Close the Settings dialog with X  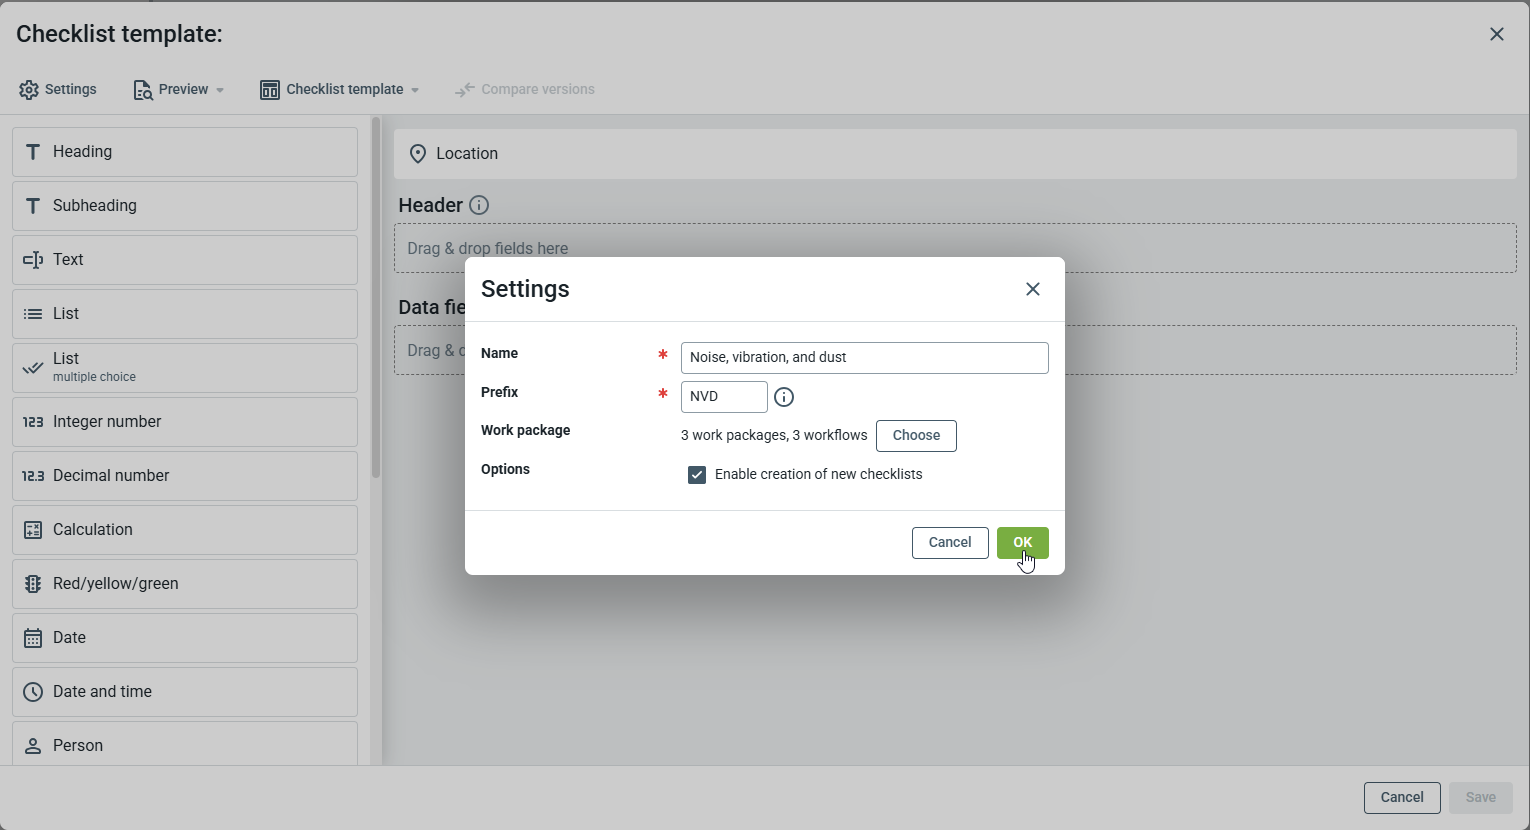pyautogui.click(x=1033, y=289)
